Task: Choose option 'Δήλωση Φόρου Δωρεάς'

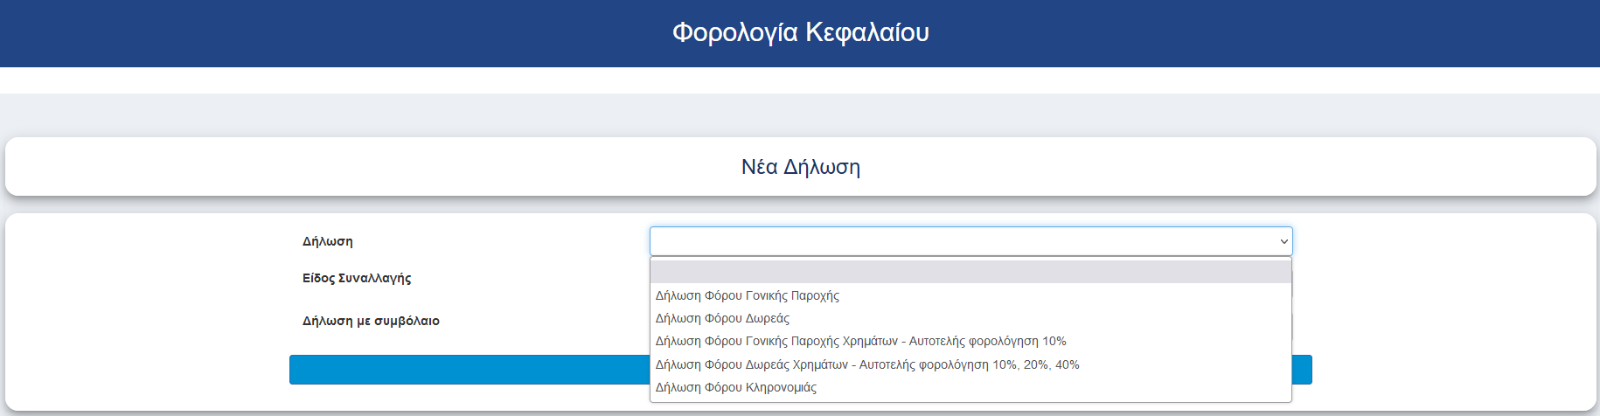Action: point(971,319)
